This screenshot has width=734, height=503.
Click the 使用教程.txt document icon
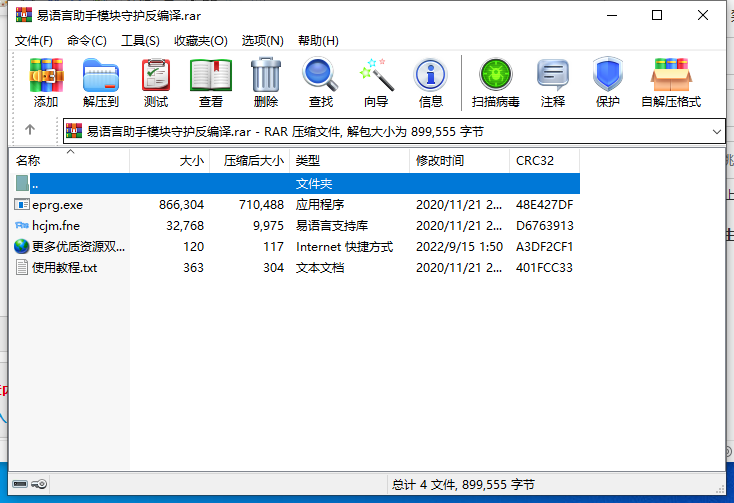coord(22,268)
